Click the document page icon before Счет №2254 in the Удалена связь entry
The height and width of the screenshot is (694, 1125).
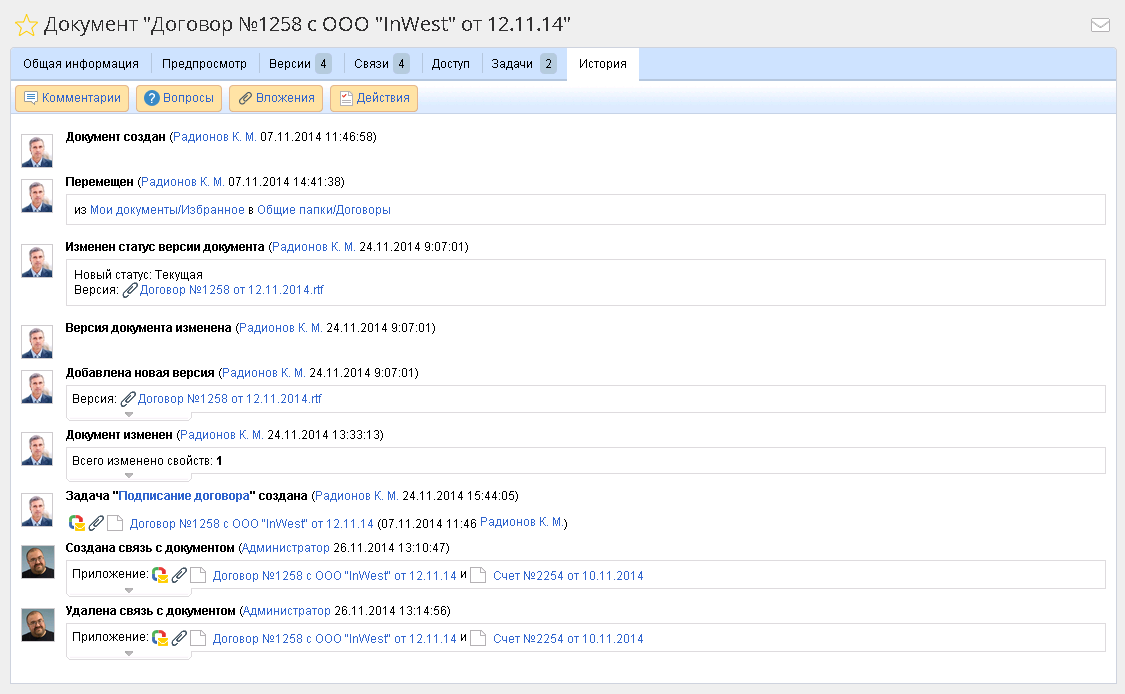pyautogui.click(x=478, y=638)
